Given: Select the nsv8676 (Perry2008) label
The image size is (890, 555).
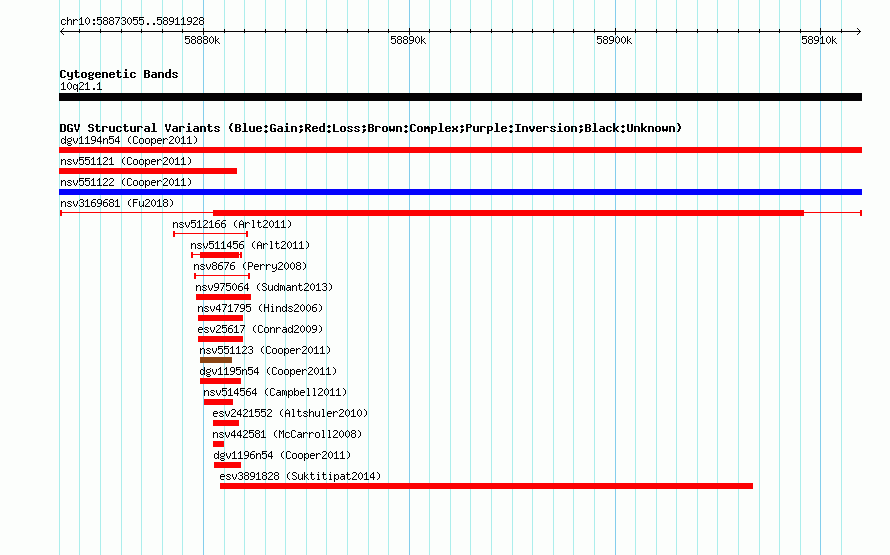Looking at the screenshot, I should [250, 266].
